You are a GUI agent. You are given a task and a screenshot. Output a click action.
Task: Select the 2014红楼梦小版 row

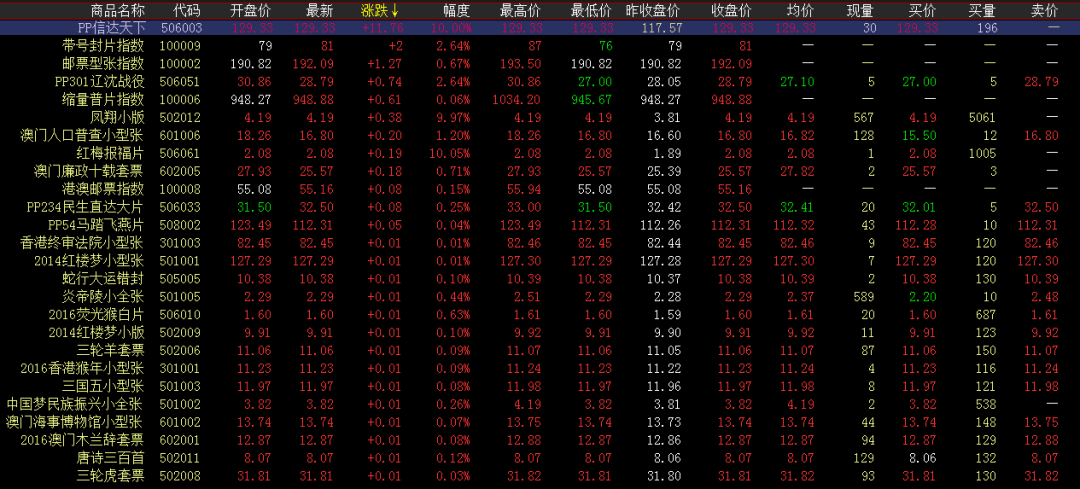coord(540,332)
